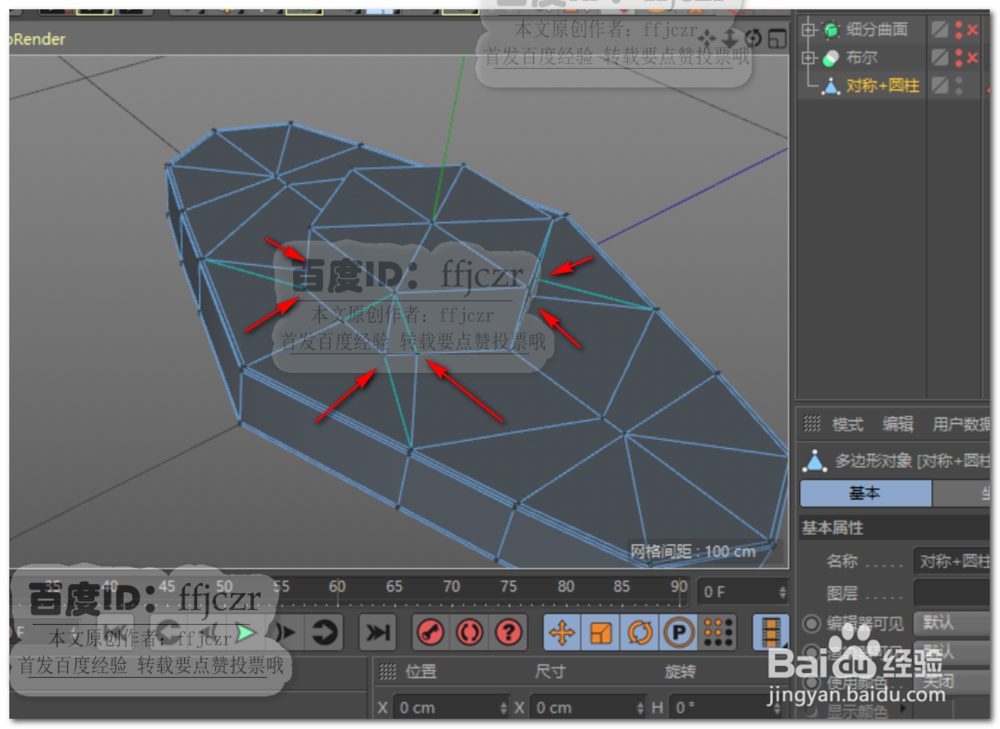Toggle the layer square for 布尔

coord(939,57)
